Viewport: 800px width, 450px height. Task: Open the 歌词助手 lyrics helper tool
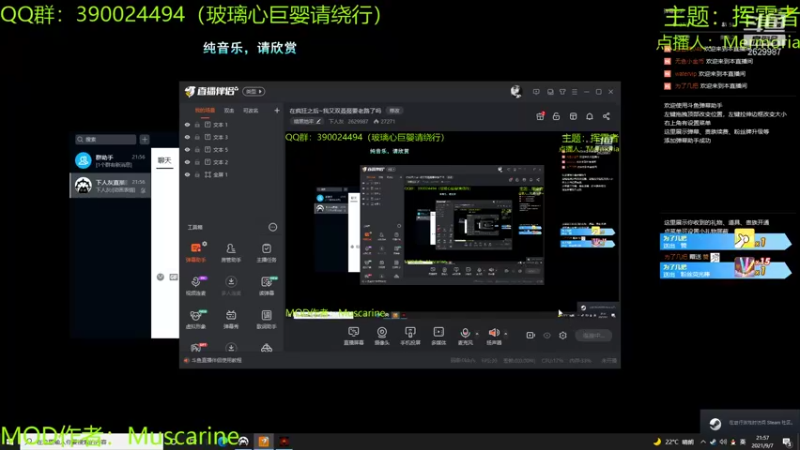(266, 319)
